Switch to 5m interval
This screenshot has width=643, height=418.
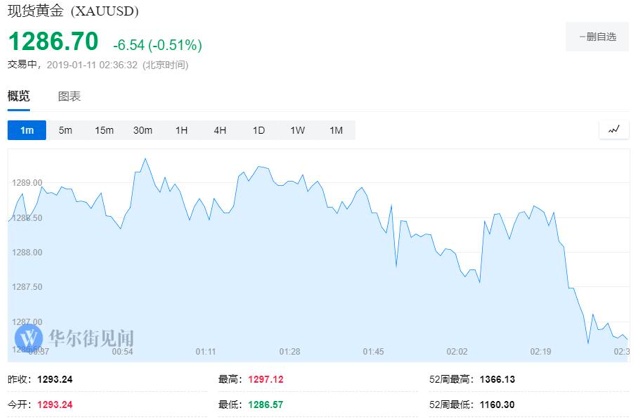pyautogui.click(x=65, y=131)
